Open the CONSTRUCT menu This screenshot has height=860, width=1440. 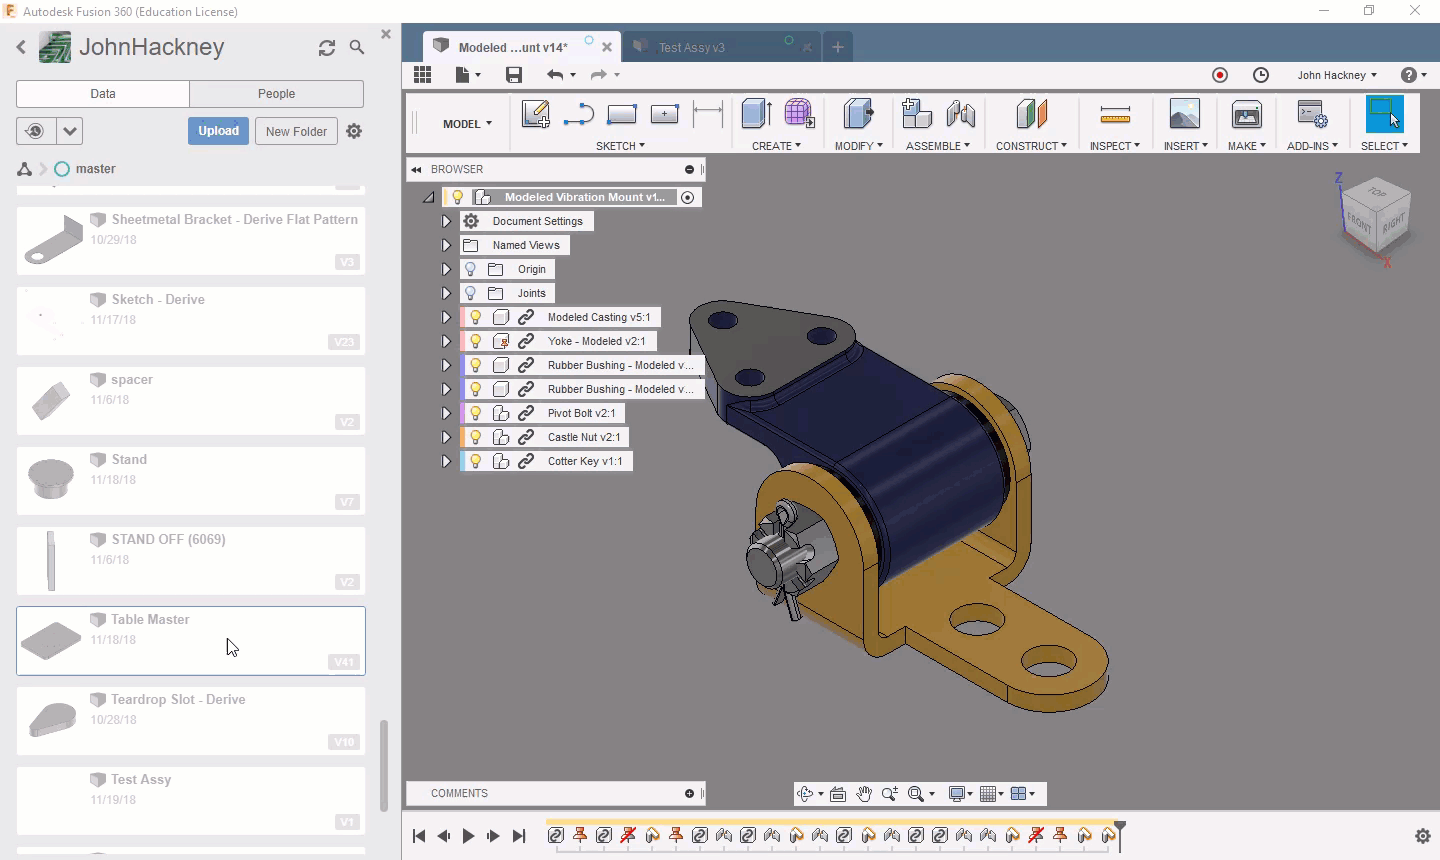point(1031,146)
